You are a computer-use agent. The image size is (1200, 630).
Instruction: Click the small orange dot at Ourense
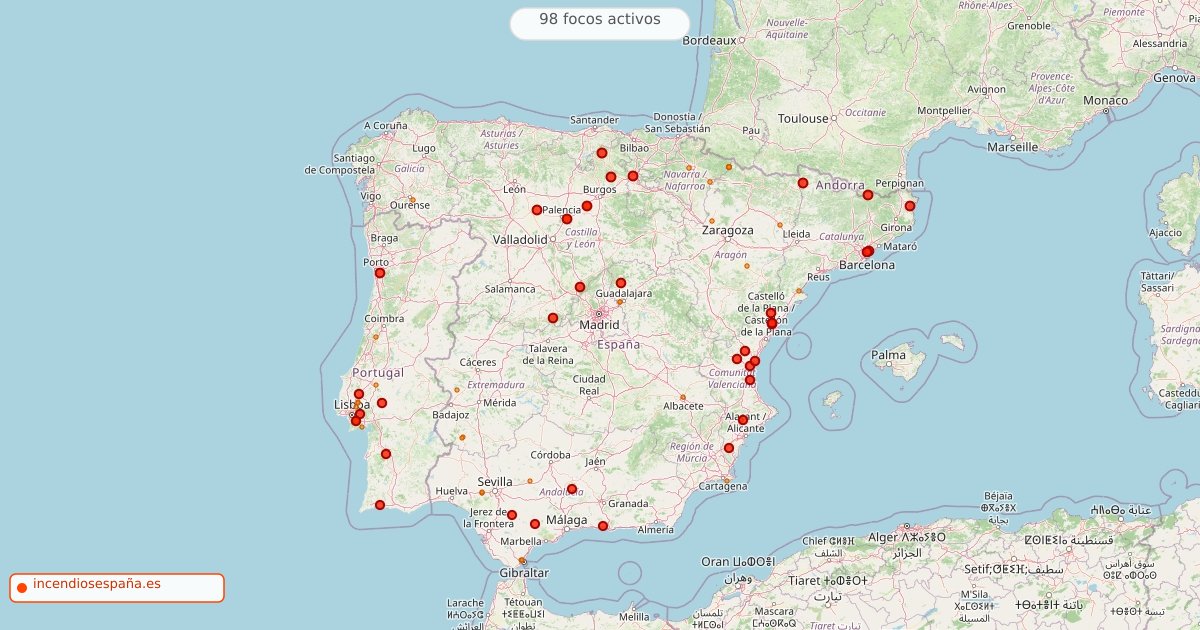[412, 200]
